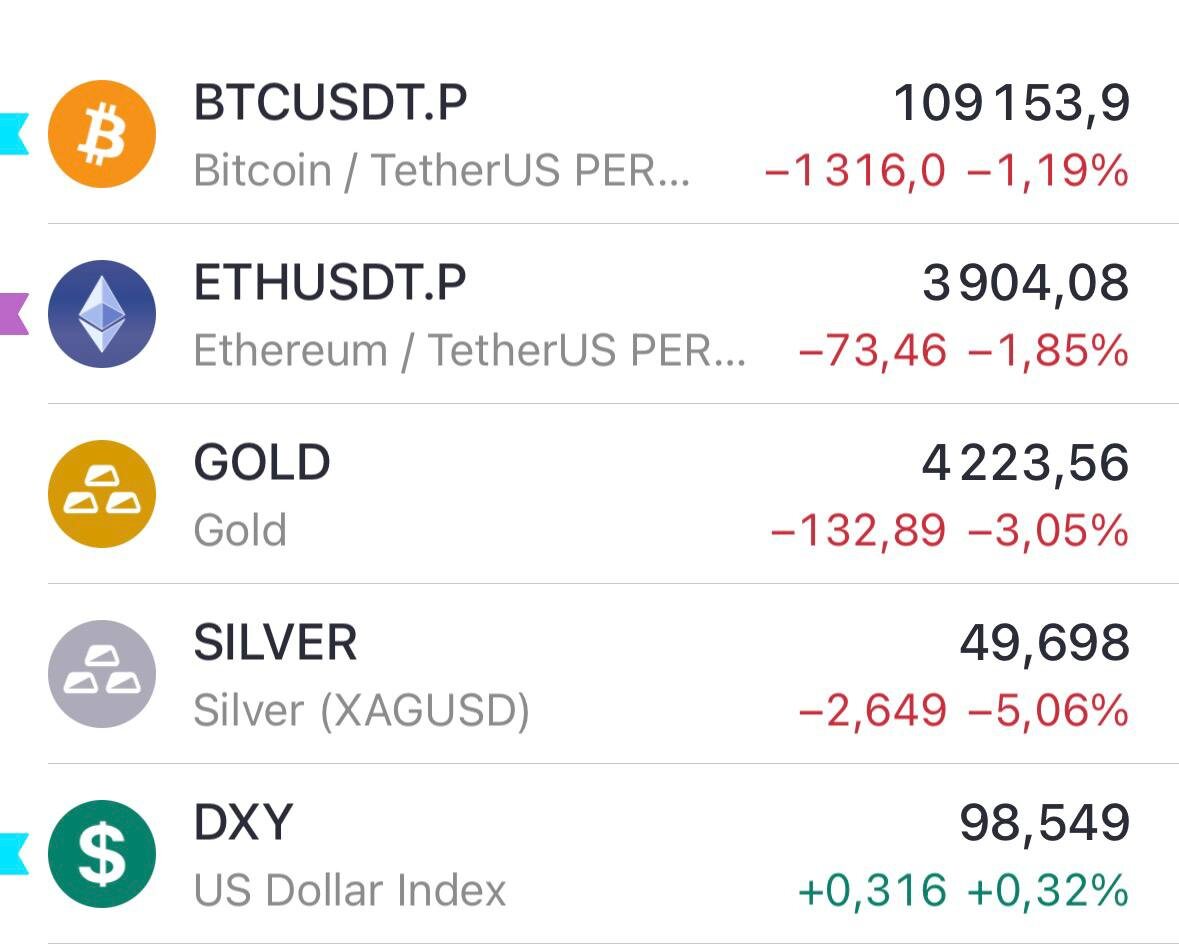Tap the cyan flag beside Bitcoin

pyautogui.click(x=14, y=134)
